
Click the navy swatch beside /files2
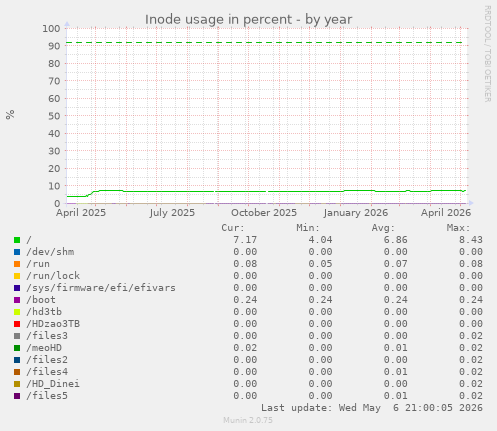[x=17, y=360]
